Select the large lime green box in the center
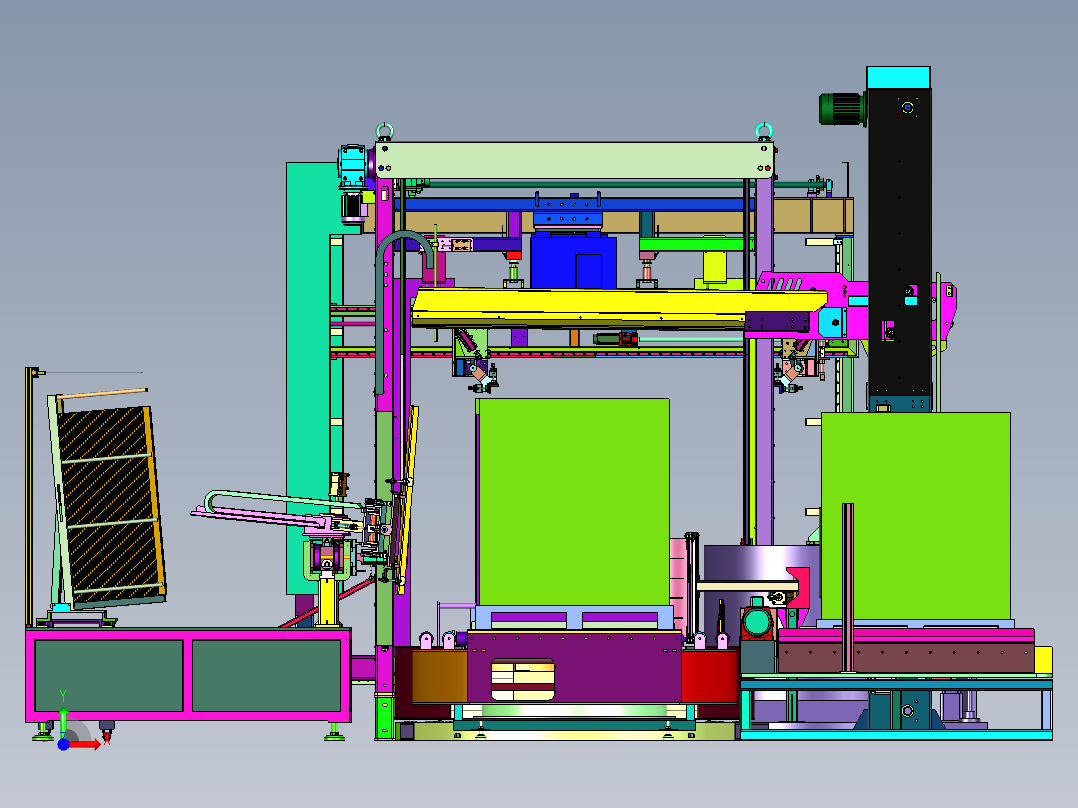This screenshot has width=1078, height=808. coord(573,502)
